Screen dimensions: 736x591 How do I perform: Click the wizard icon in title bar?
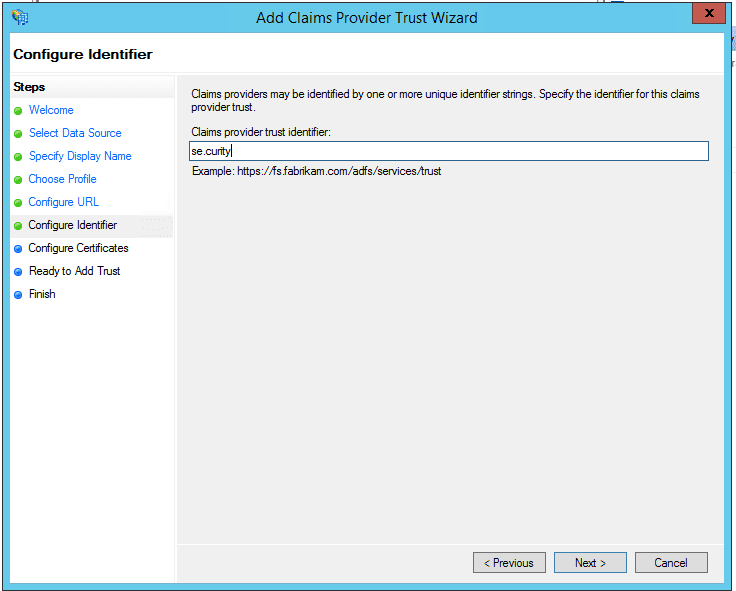(x=19, y=16)
